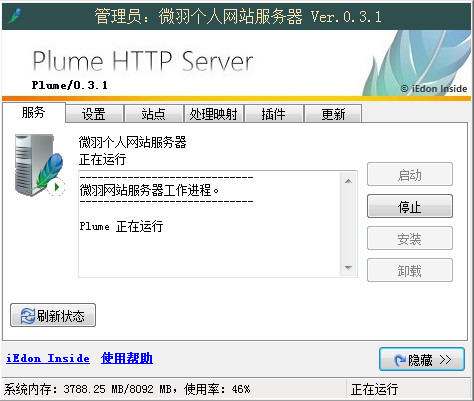This screenshot has height=401, width=474.
Task: Click the 启动 button
Action: click(410, 174)
